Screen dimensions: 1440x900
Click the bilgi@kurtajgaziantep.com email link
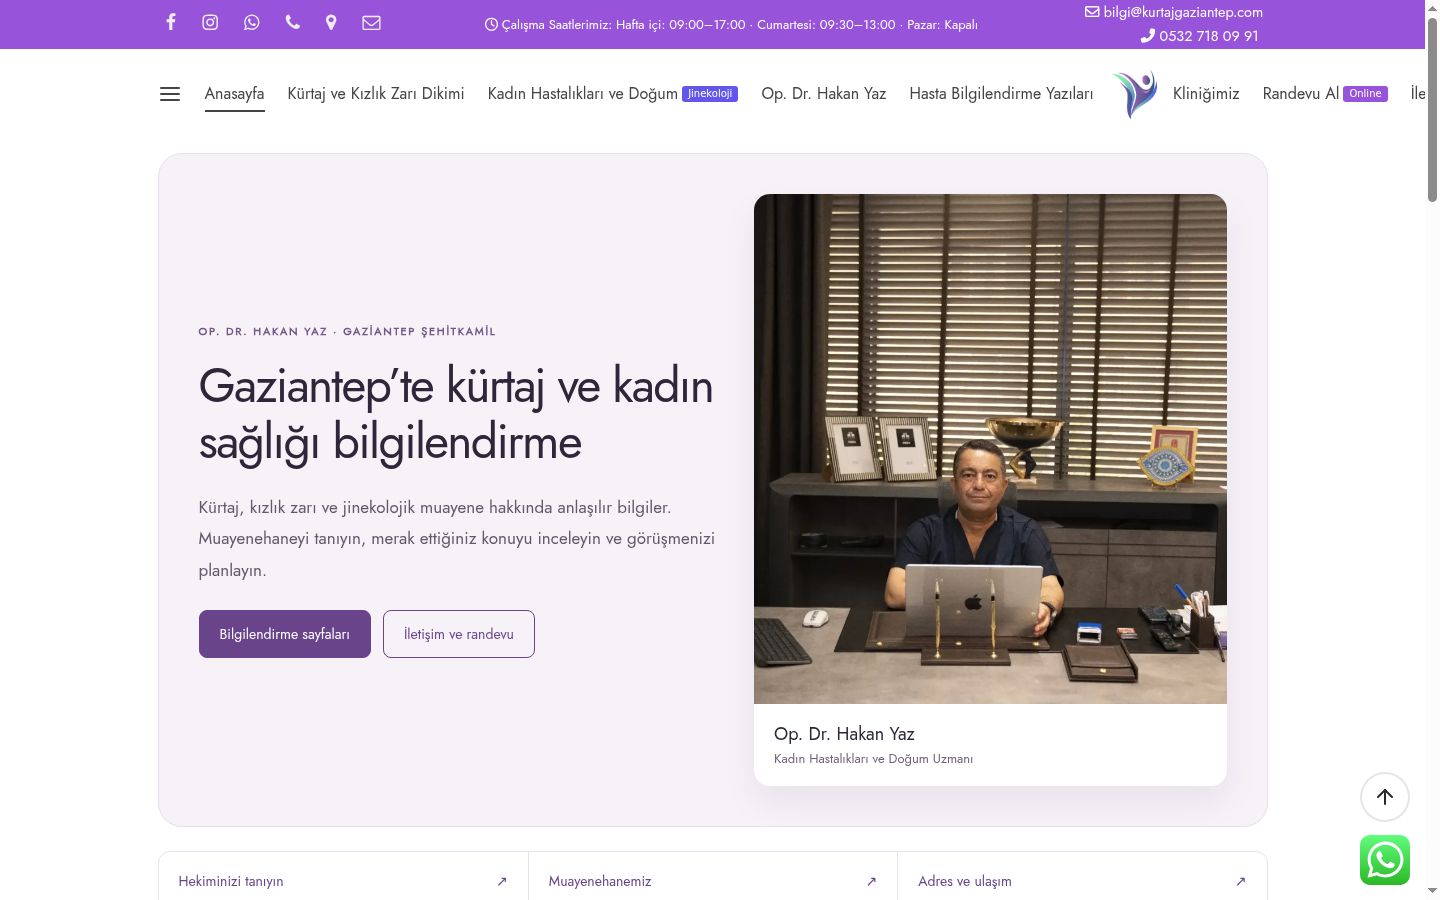click(x=1174, y=12)
